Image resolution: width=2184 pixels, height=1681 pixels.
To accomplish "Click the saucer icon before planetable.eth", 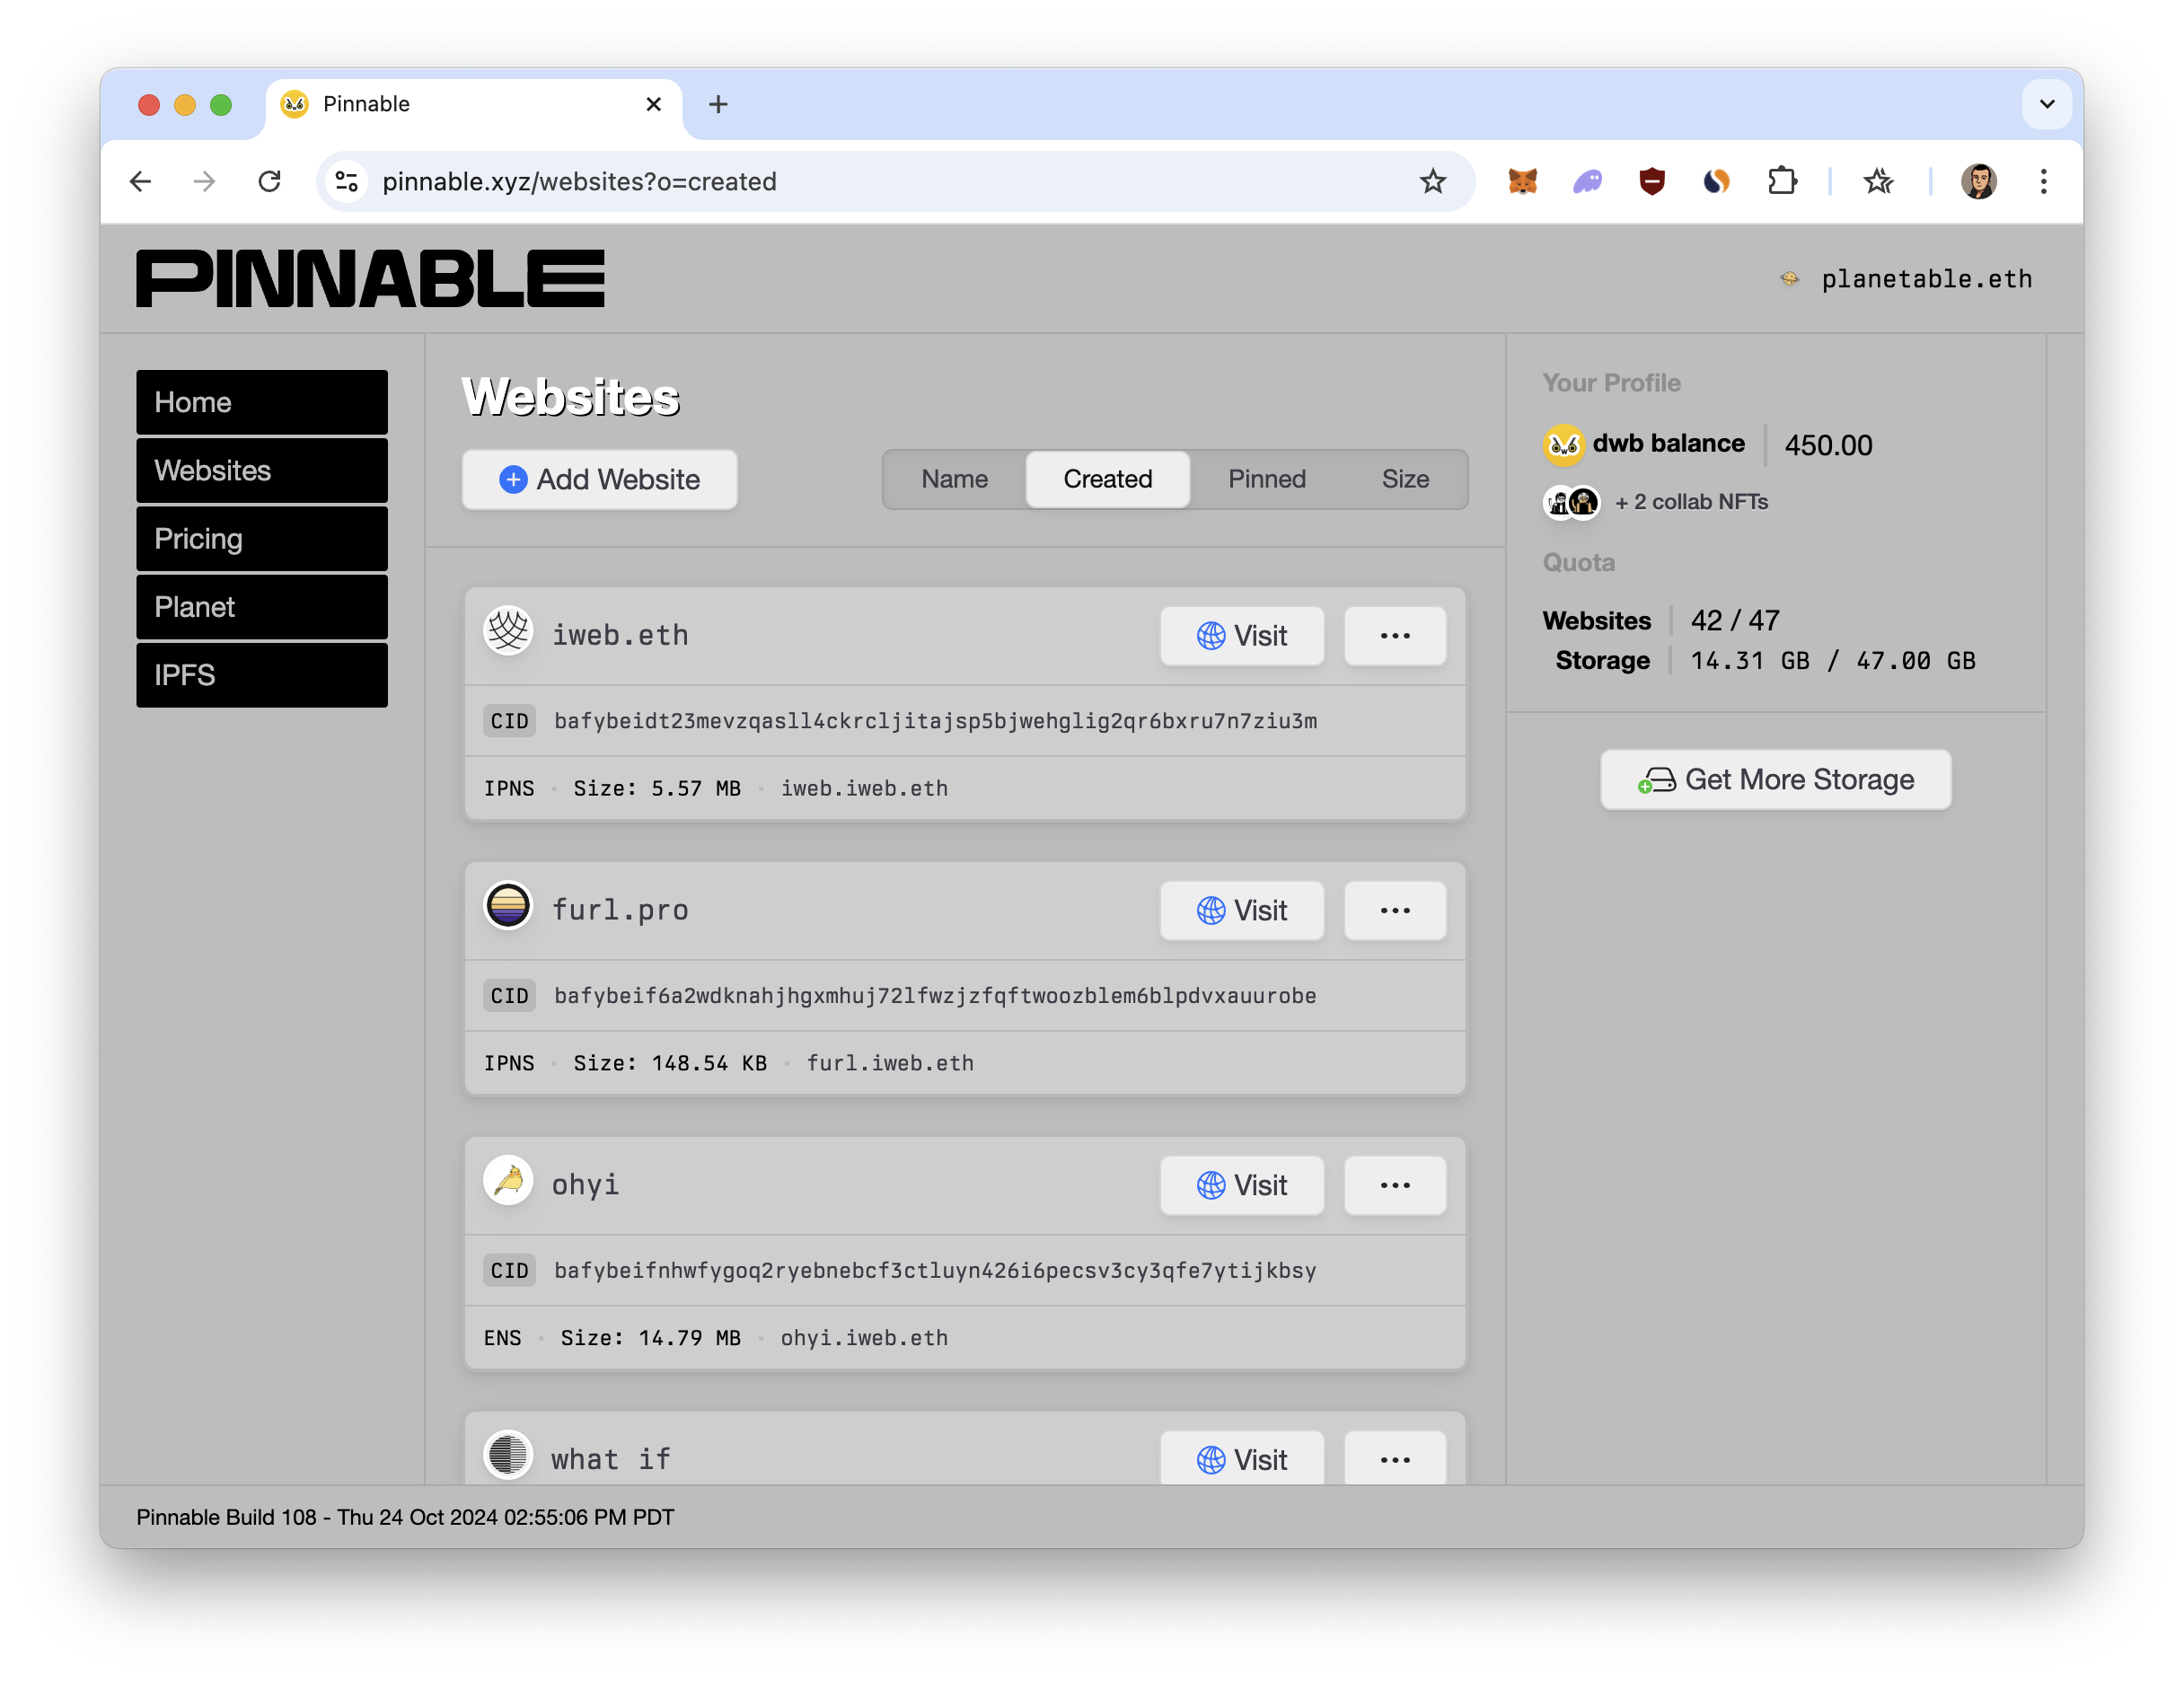I will (1788, 279).
